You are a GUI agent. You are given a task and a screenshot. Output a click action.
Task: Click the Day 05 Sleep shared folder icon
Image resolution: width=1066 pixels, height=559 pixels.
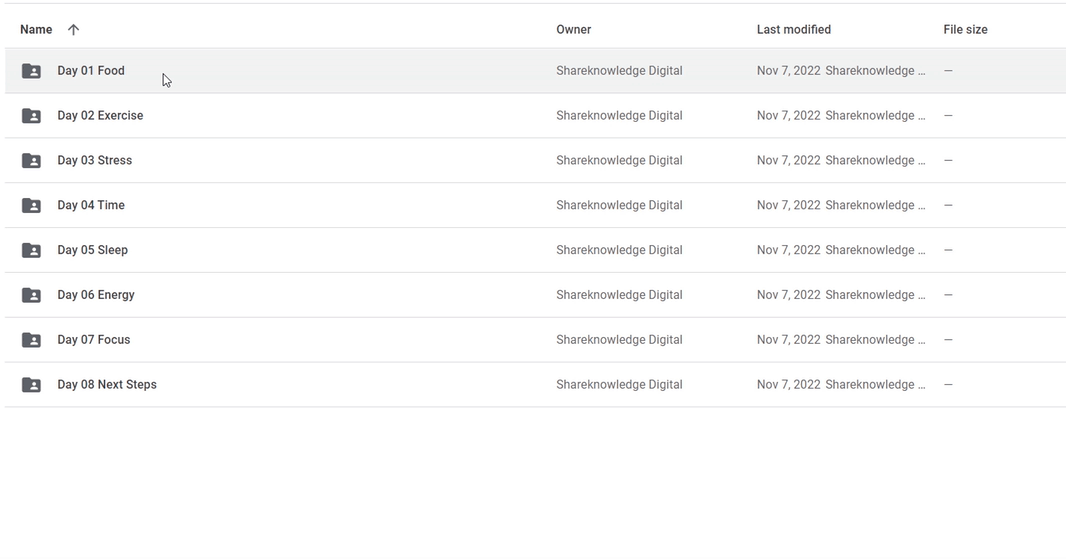point(31,250)
